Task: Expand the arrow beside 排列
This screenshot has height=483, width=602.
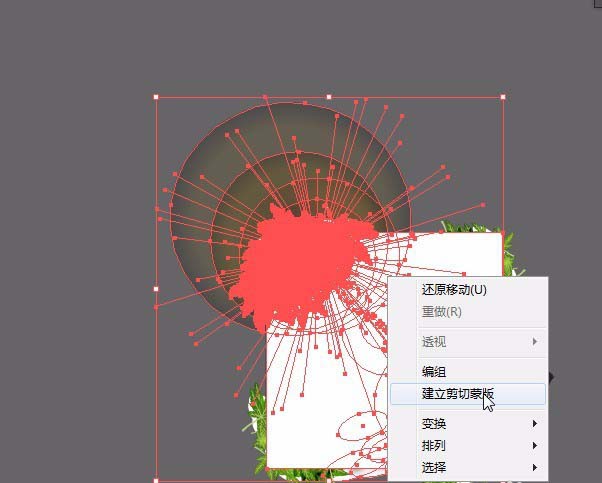Action: [x=535, y=445]
